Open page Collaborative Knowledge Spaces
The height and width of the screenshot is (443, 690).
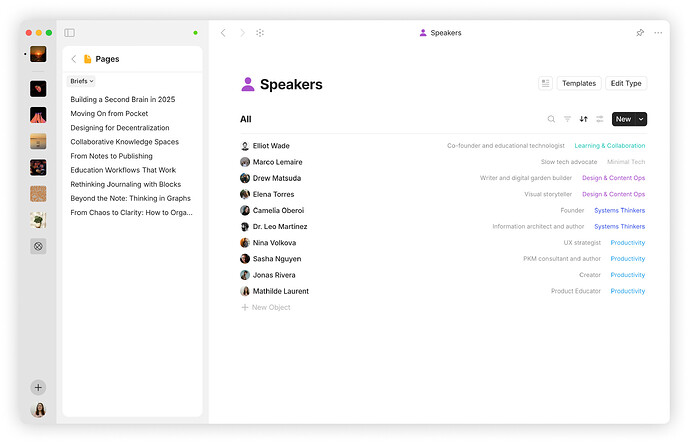point(125,142)
